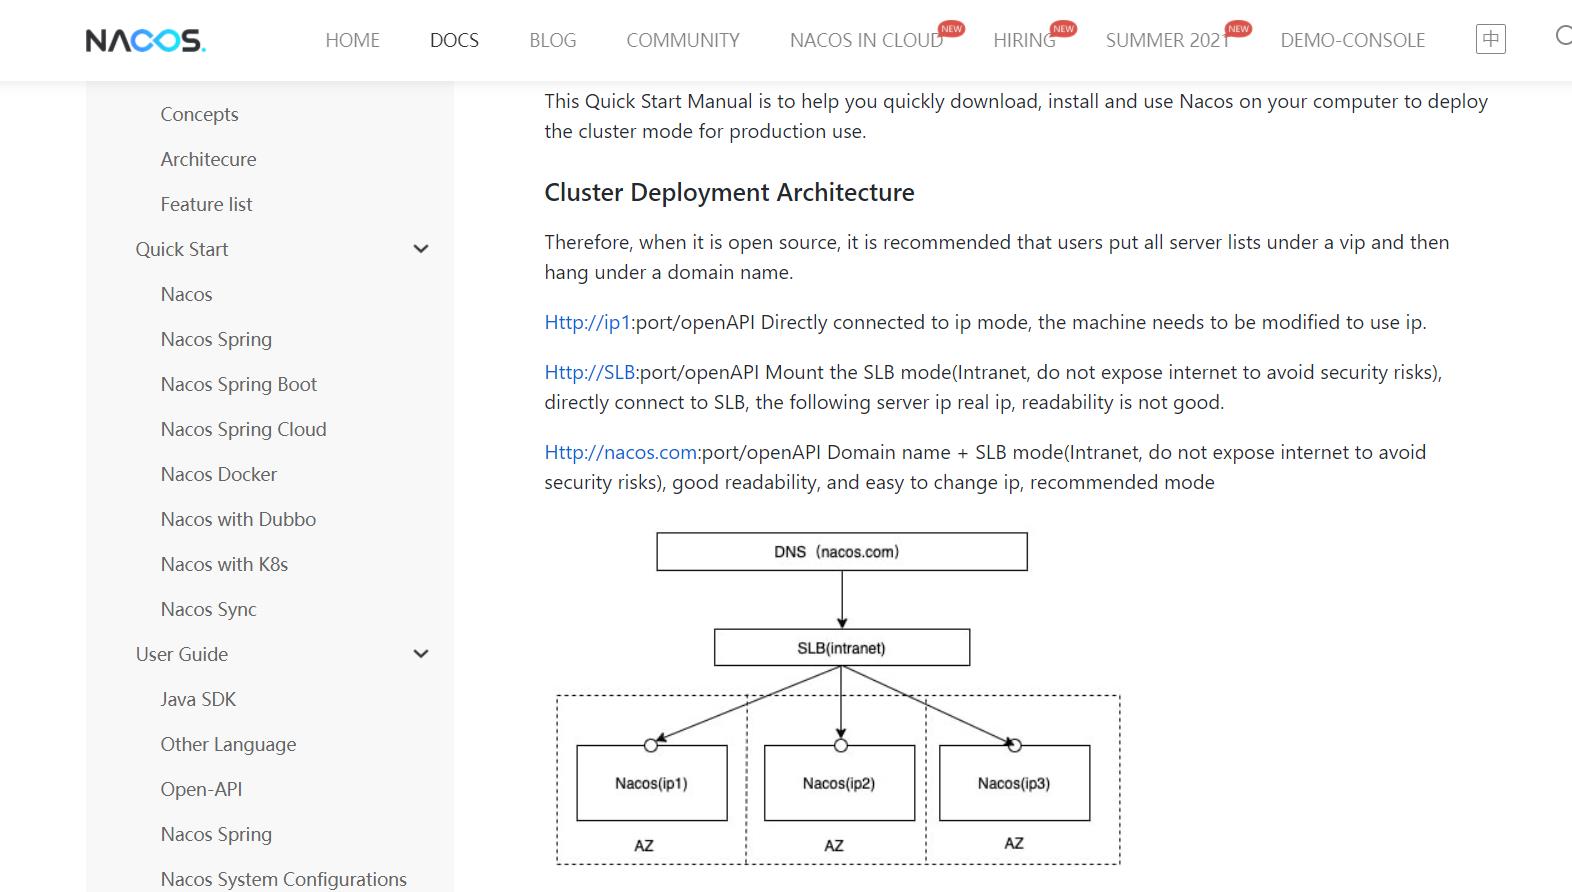Viewport: 1572px width, 892px height.
Task: Click the DNS (nacos.com) box in diagram
Action: click(x=842, y=552)
